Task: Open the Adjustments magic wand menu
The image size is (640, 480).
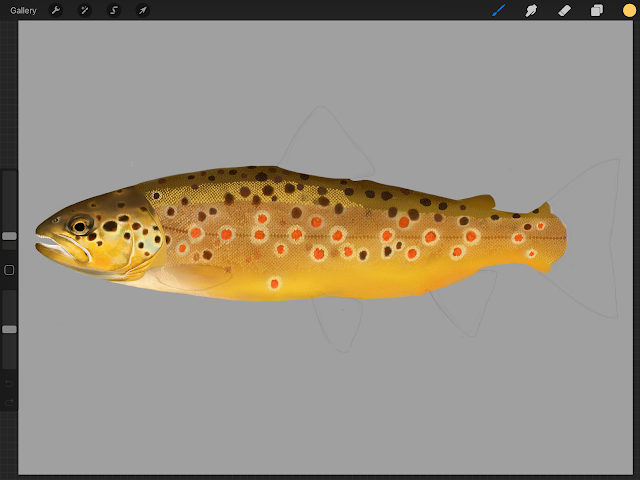Action: [84, 10]
